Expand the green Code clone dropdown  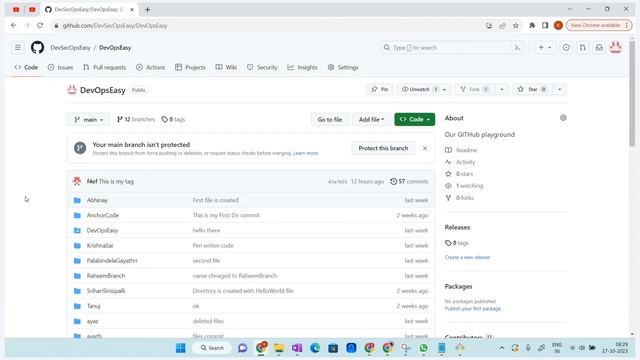coord(415,119)
